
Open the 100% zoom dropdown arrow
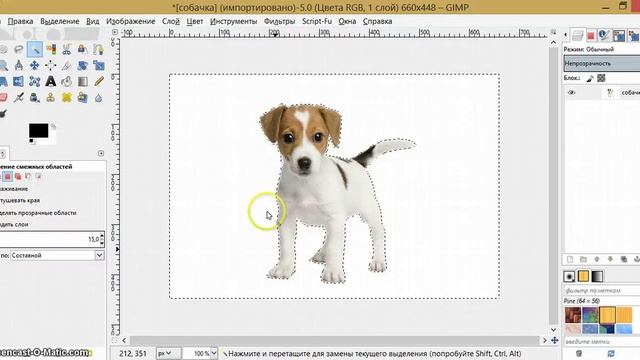[x=213, y=353]
